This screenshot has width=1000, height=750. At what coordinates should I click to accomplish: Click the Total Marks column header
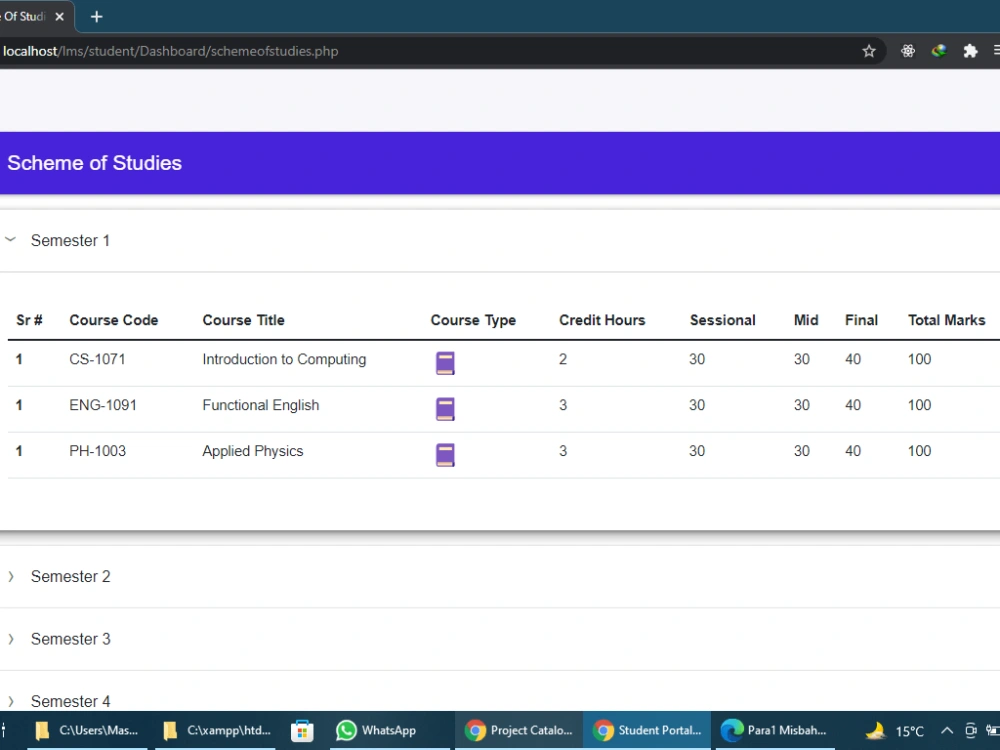click(x=946, y=320)
